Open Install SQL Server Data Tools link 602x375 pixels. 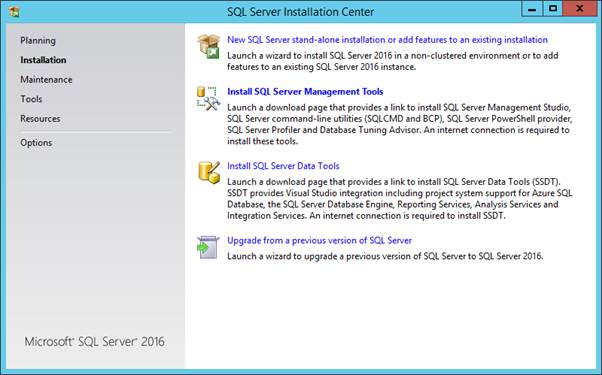[x=283, y=166]
